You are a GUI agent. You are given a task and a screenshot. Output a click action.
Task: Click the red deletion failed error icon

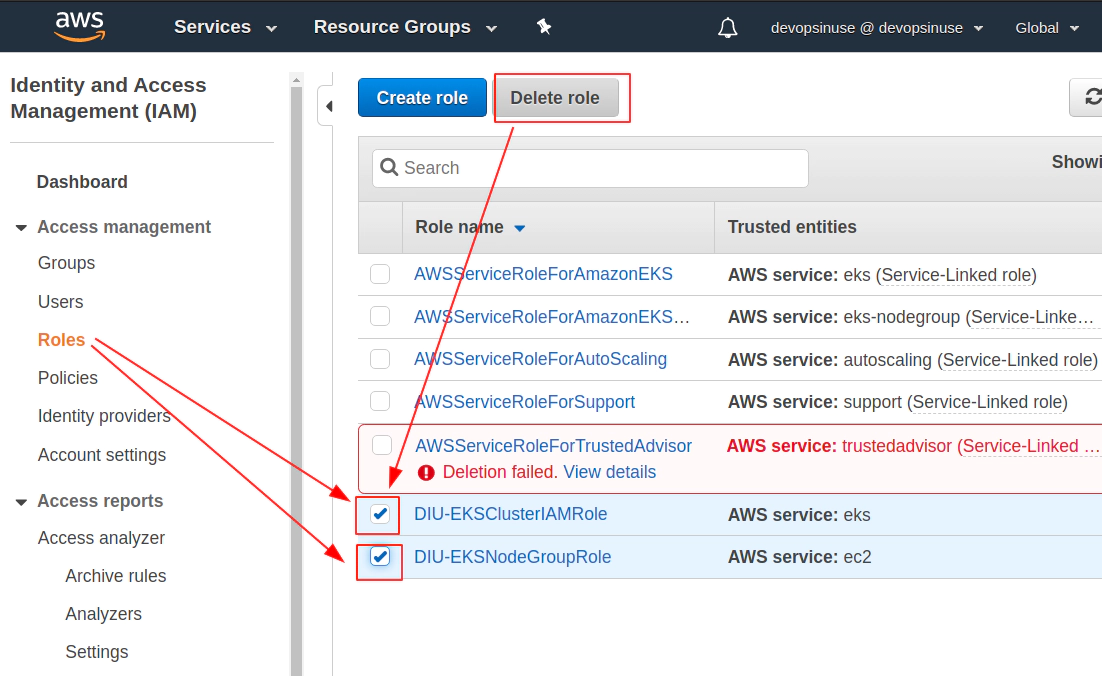click(426, 473)
